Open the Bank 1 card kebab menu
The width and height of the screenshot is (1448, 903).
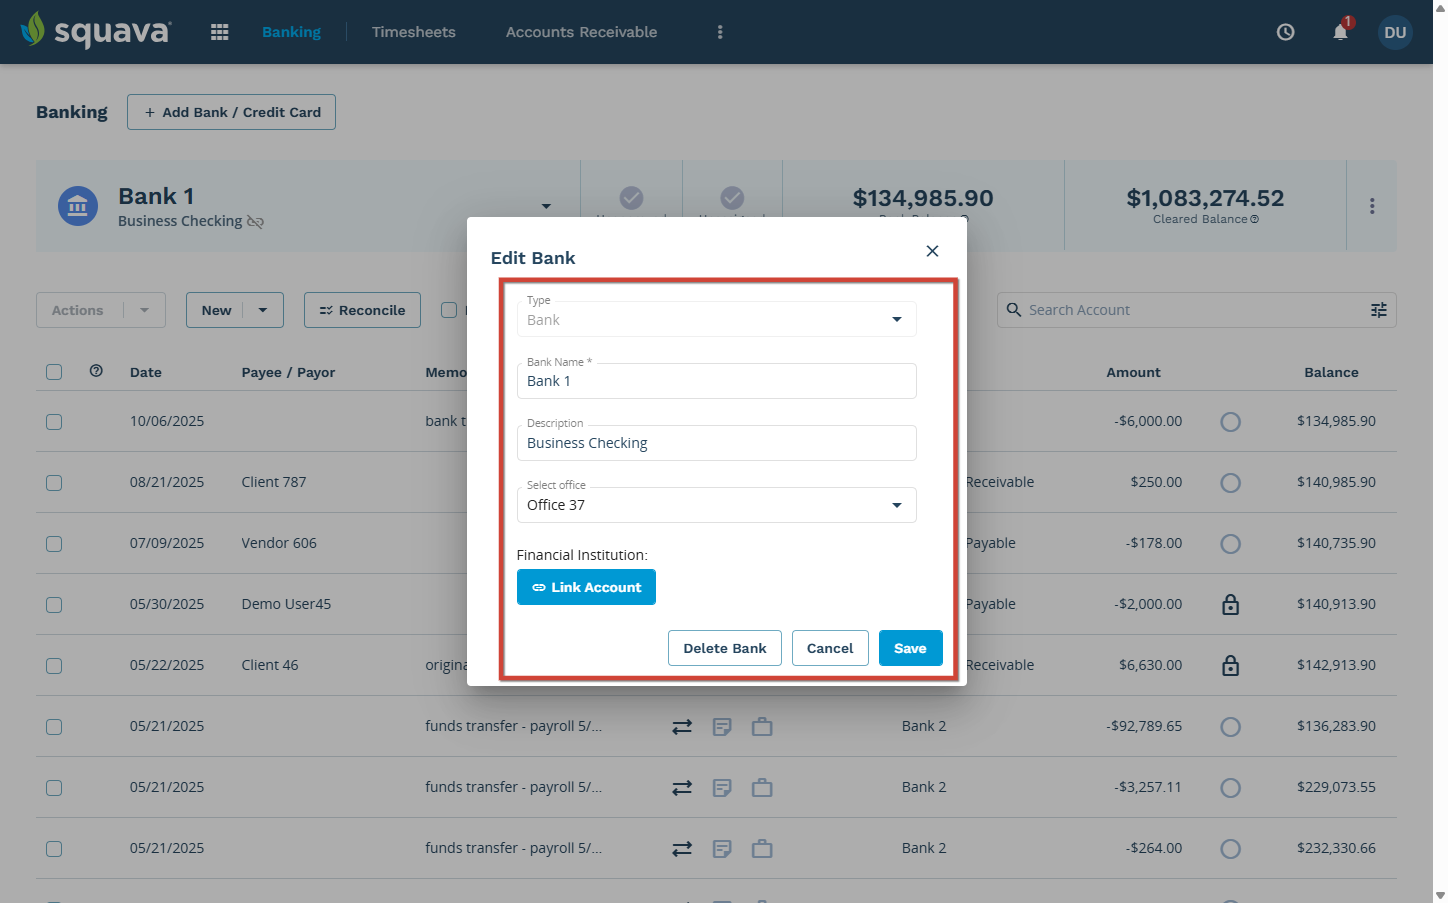coord(1372,206)
